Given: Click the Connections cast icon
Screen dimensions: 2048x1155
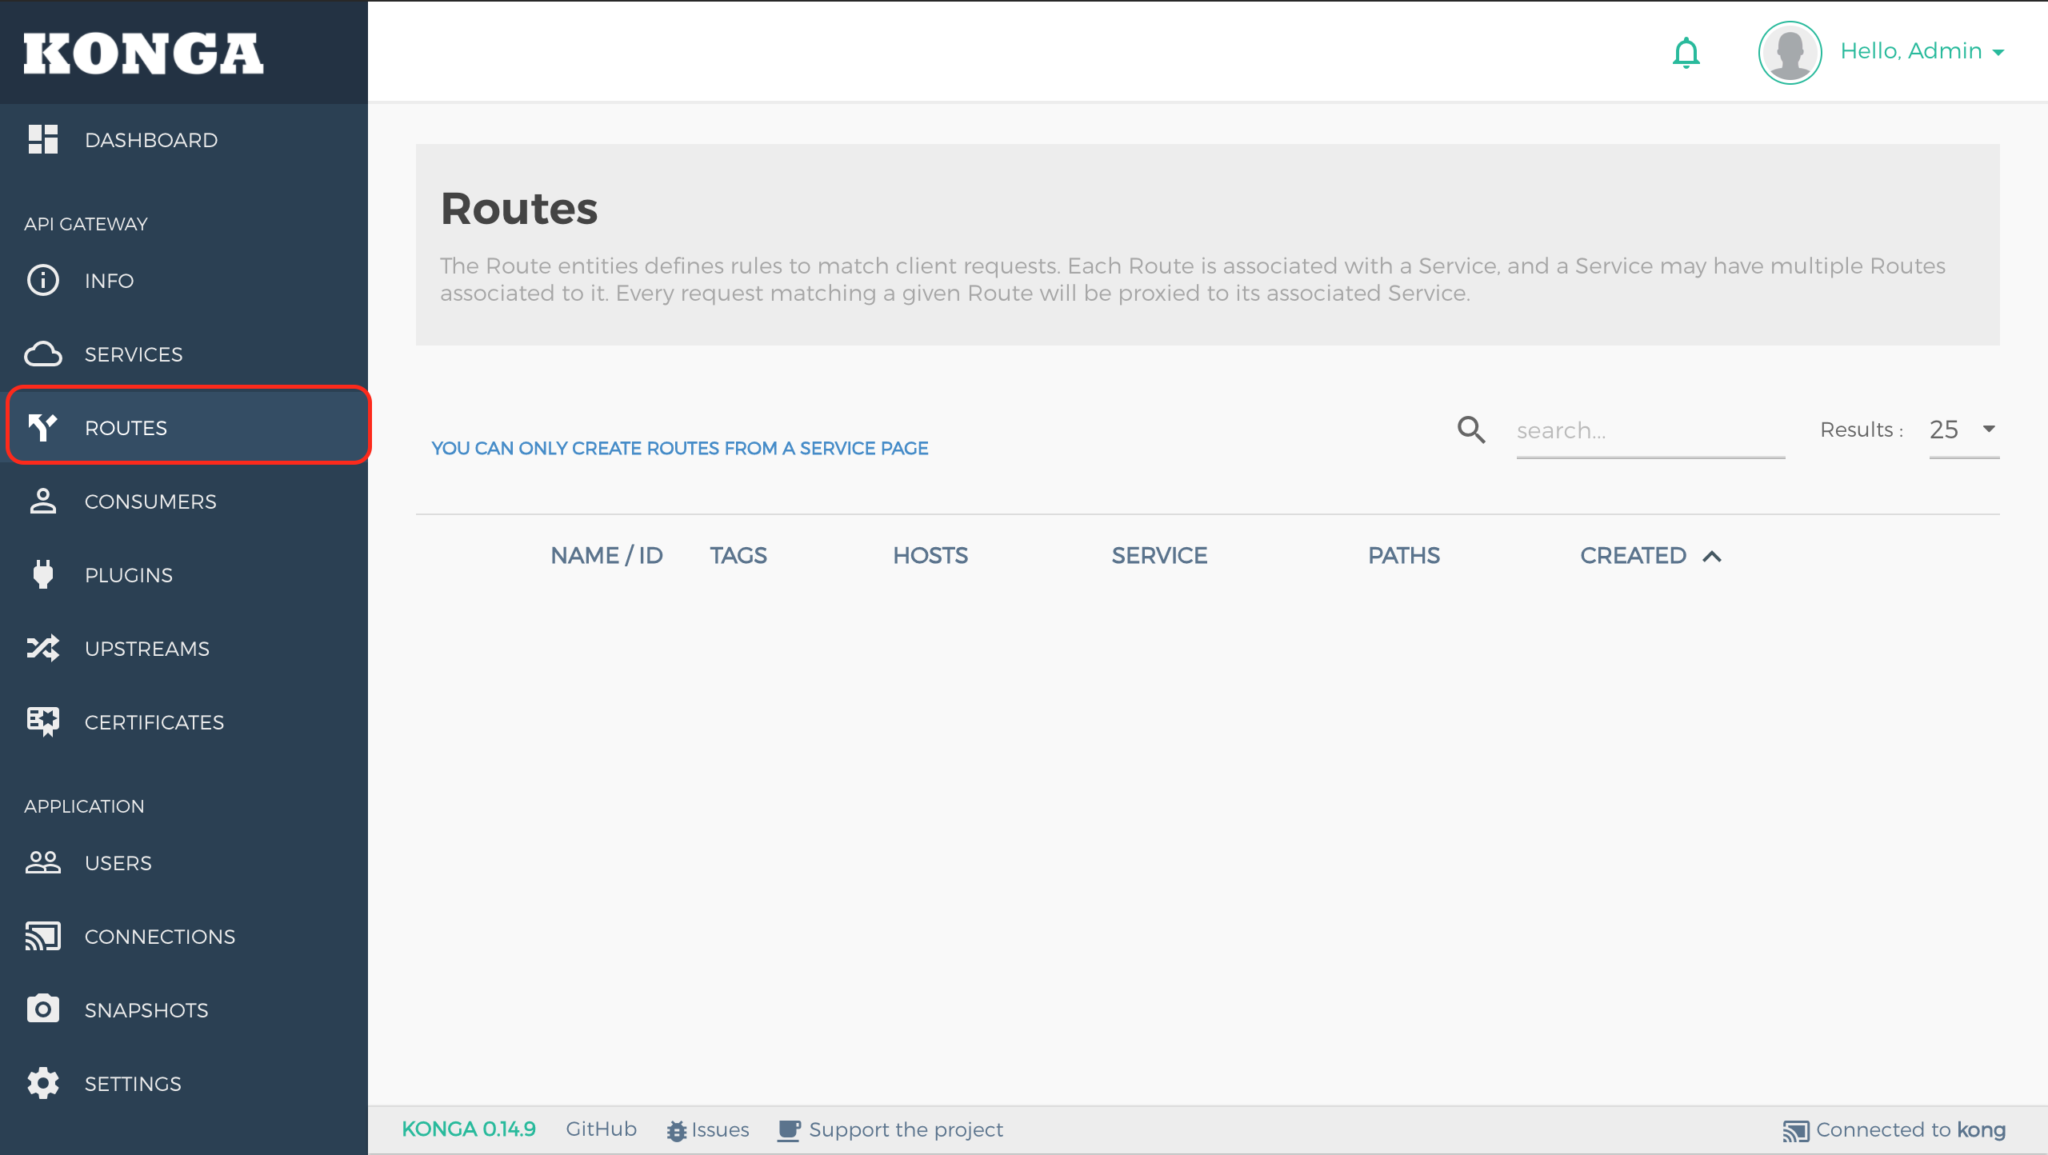Looking at the screenshot, I should click(42, 936).
